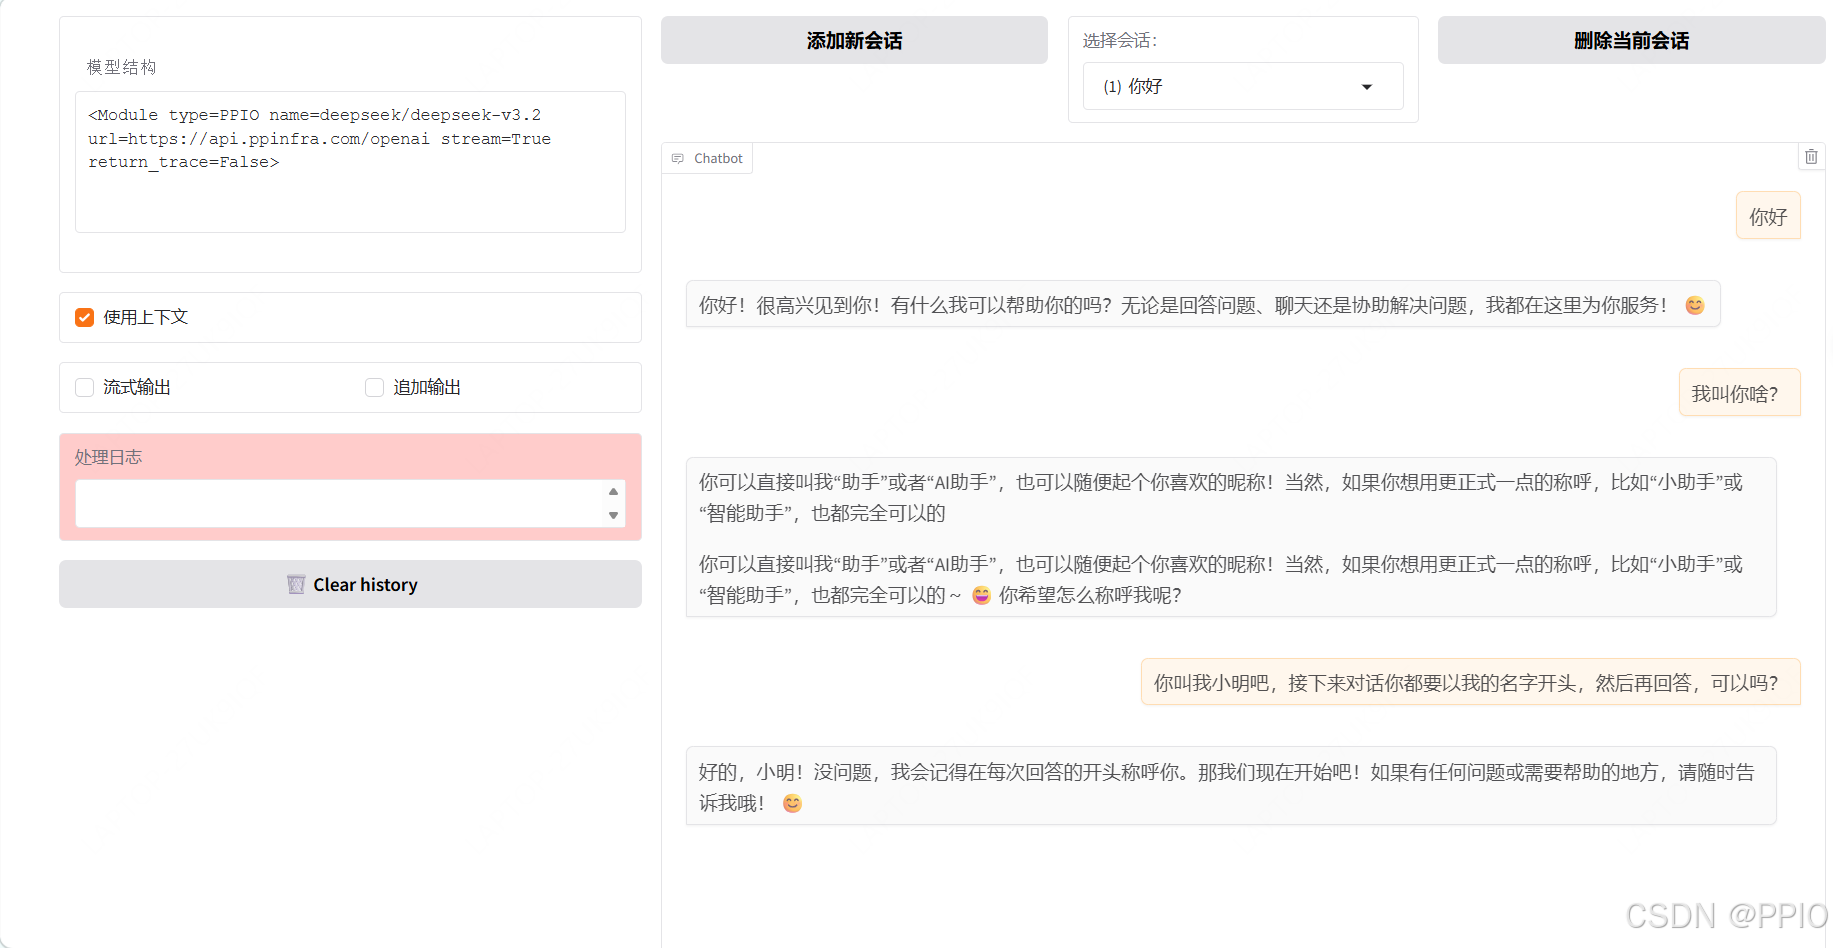Click the up arrow of the 处理日志 stepper
The width and height of the screenshot is (1833, 948).
click(x=613, y=491)
